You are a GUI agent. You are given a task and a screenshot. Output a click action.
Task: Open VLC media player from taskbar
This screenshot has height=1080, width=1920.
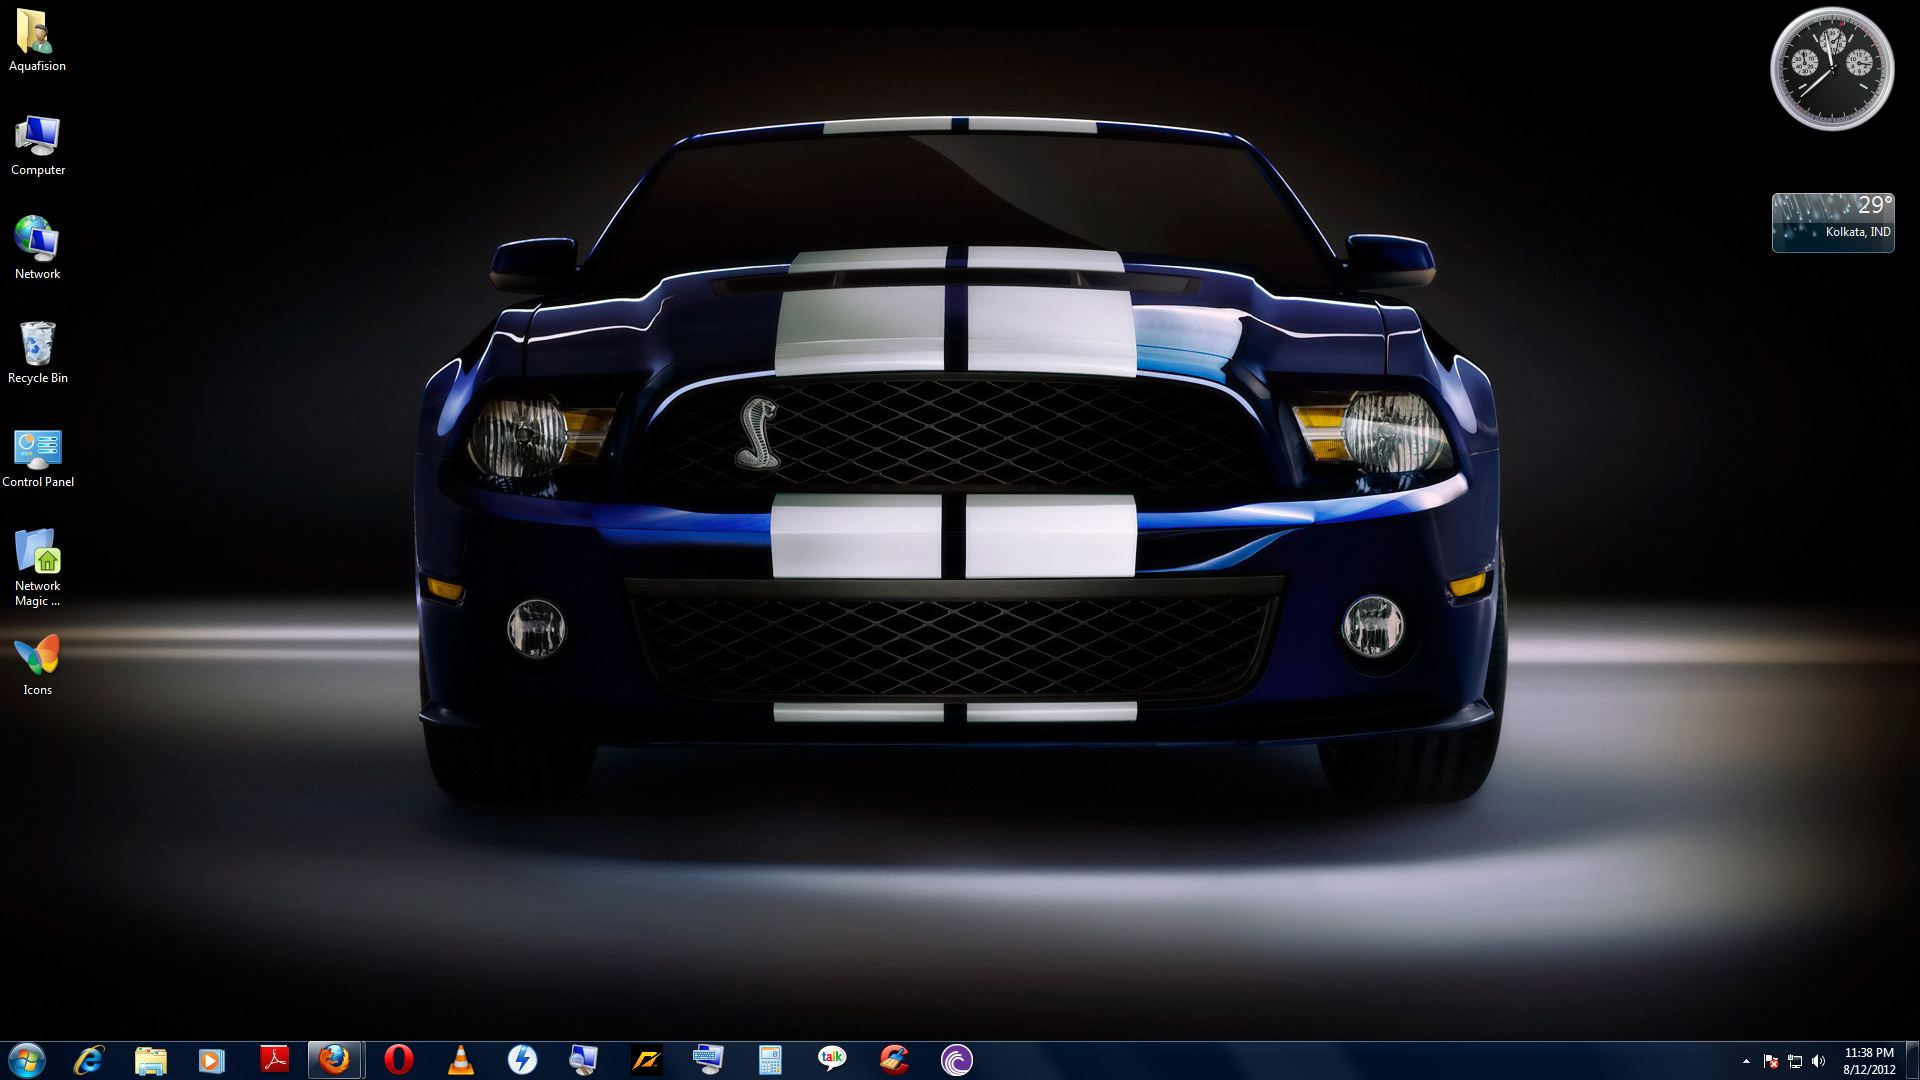[x=460, y=1060]
